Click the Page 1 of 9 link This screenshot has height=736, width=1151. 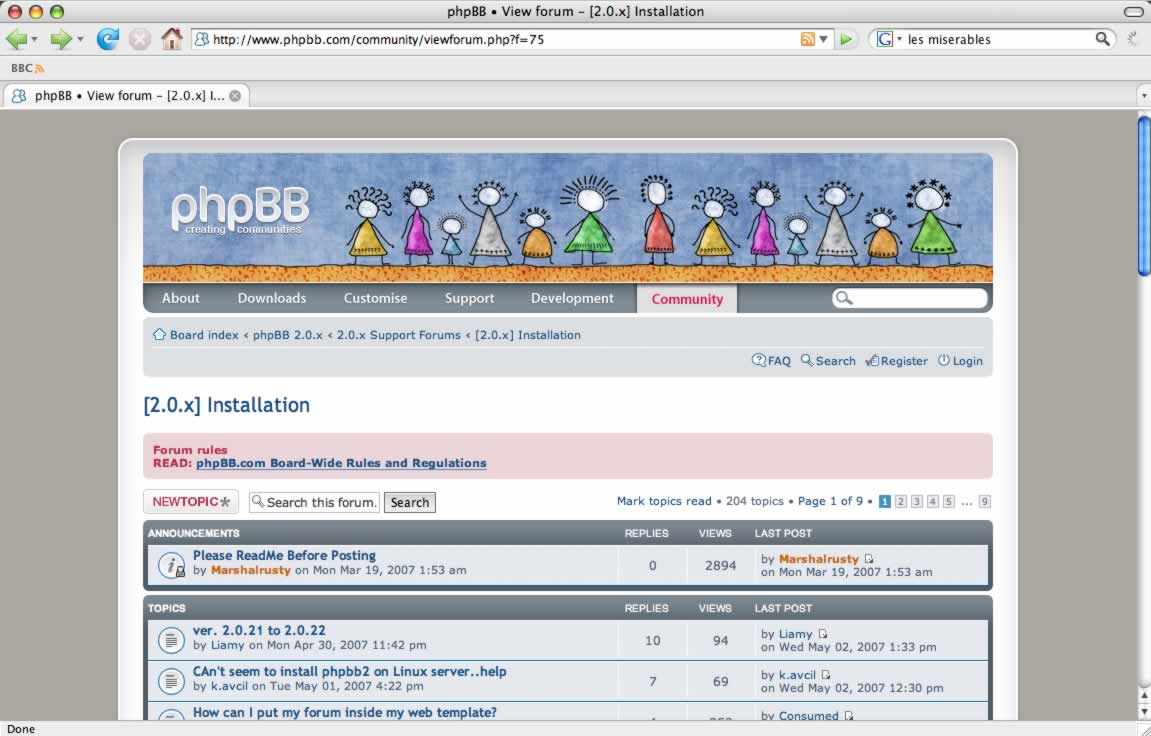830,501
